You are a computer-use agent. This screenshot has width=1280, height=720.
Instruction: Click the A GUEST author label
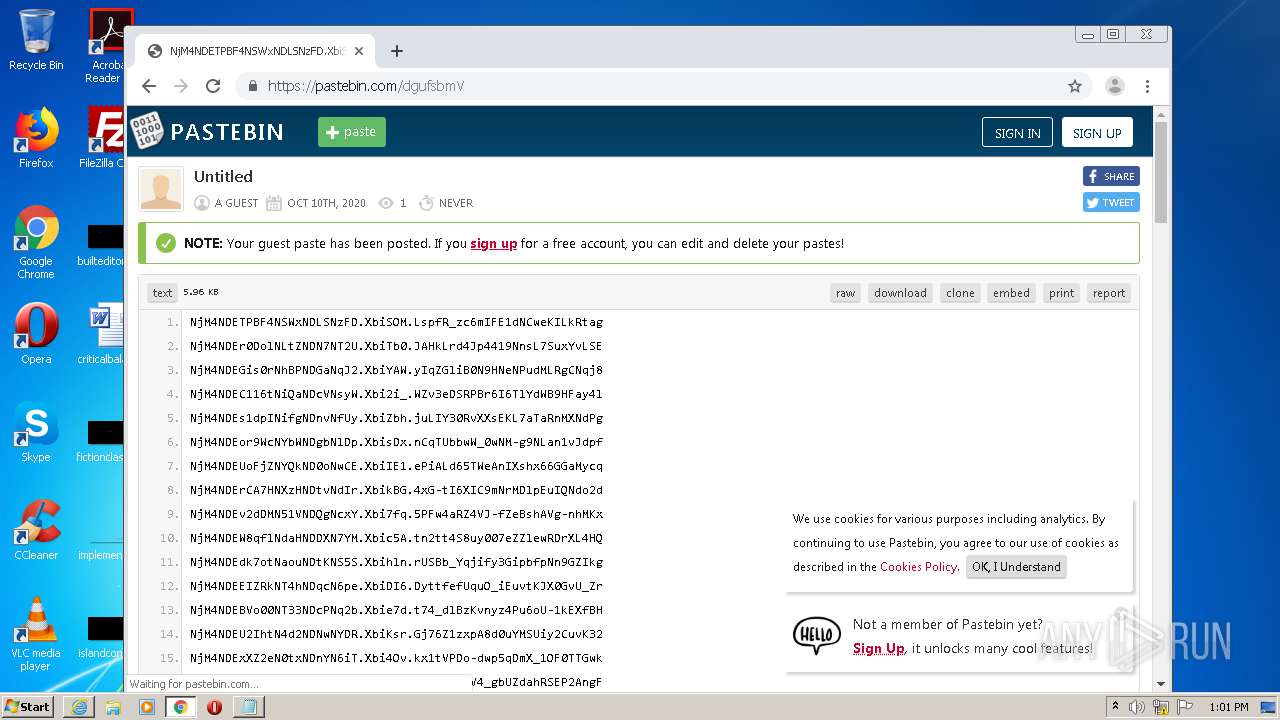click(x=236, y=203)
